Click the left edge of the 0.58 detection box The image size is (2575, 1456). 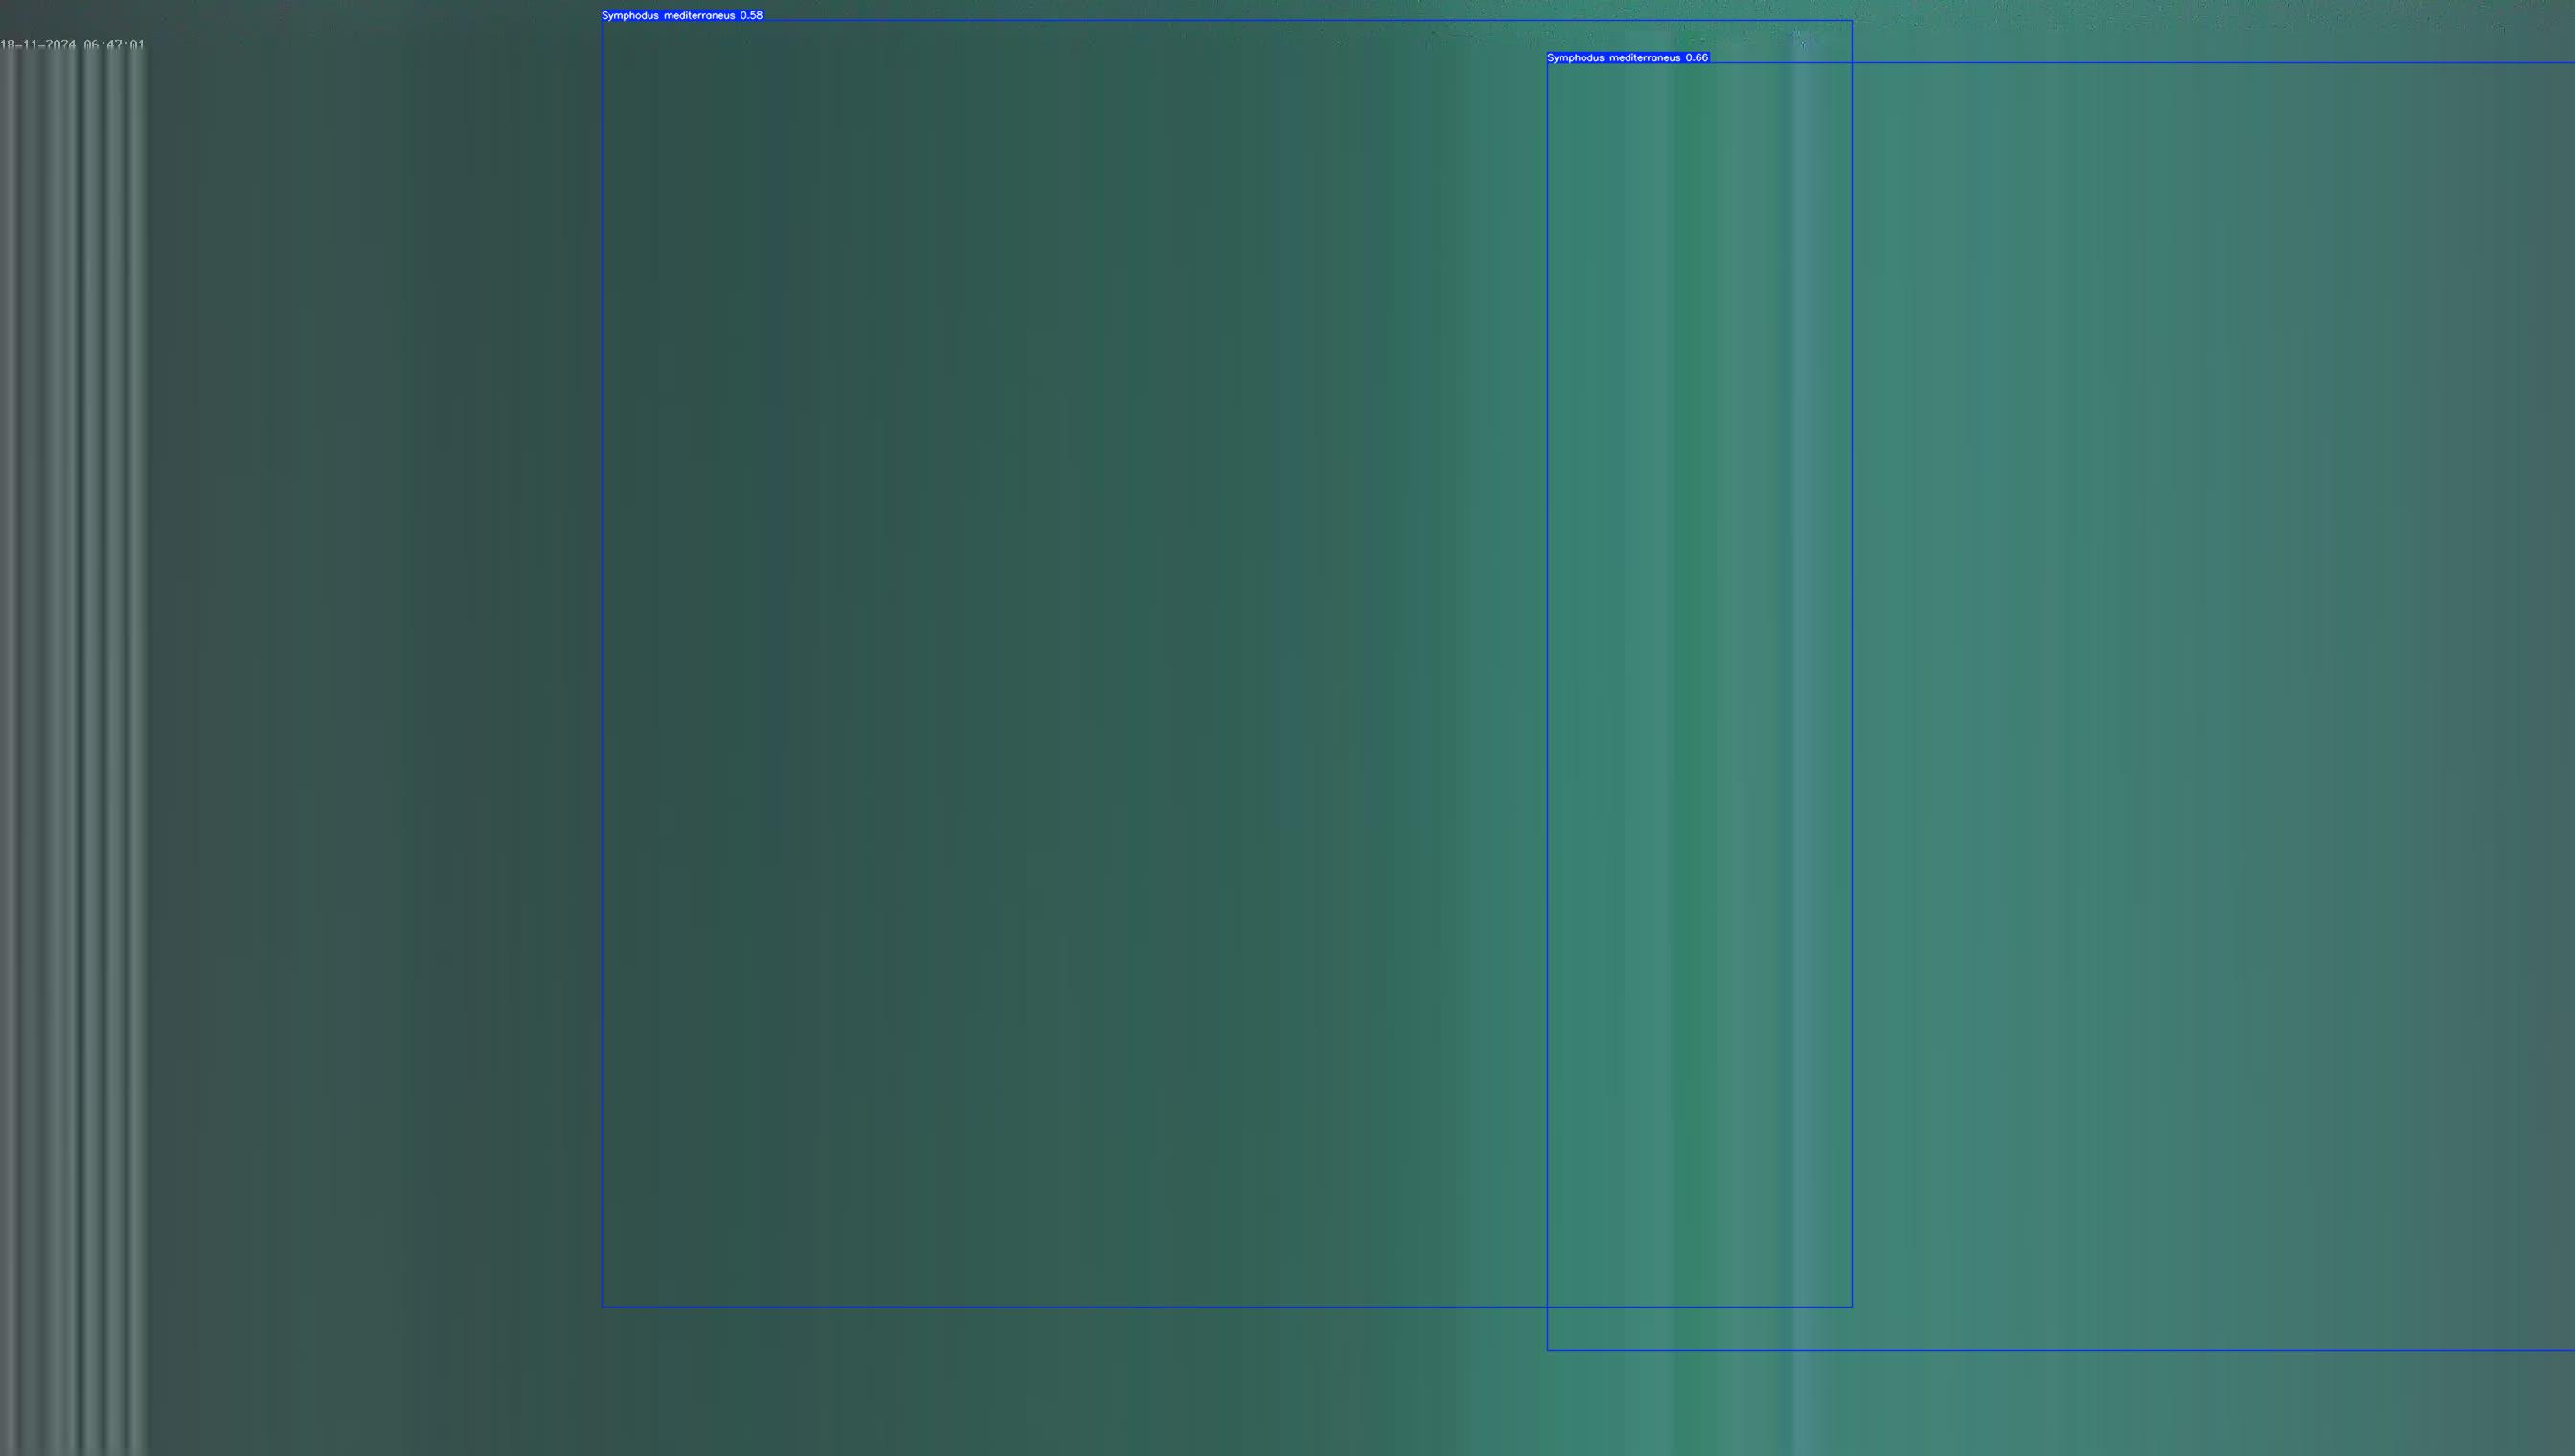pos(602,660)
